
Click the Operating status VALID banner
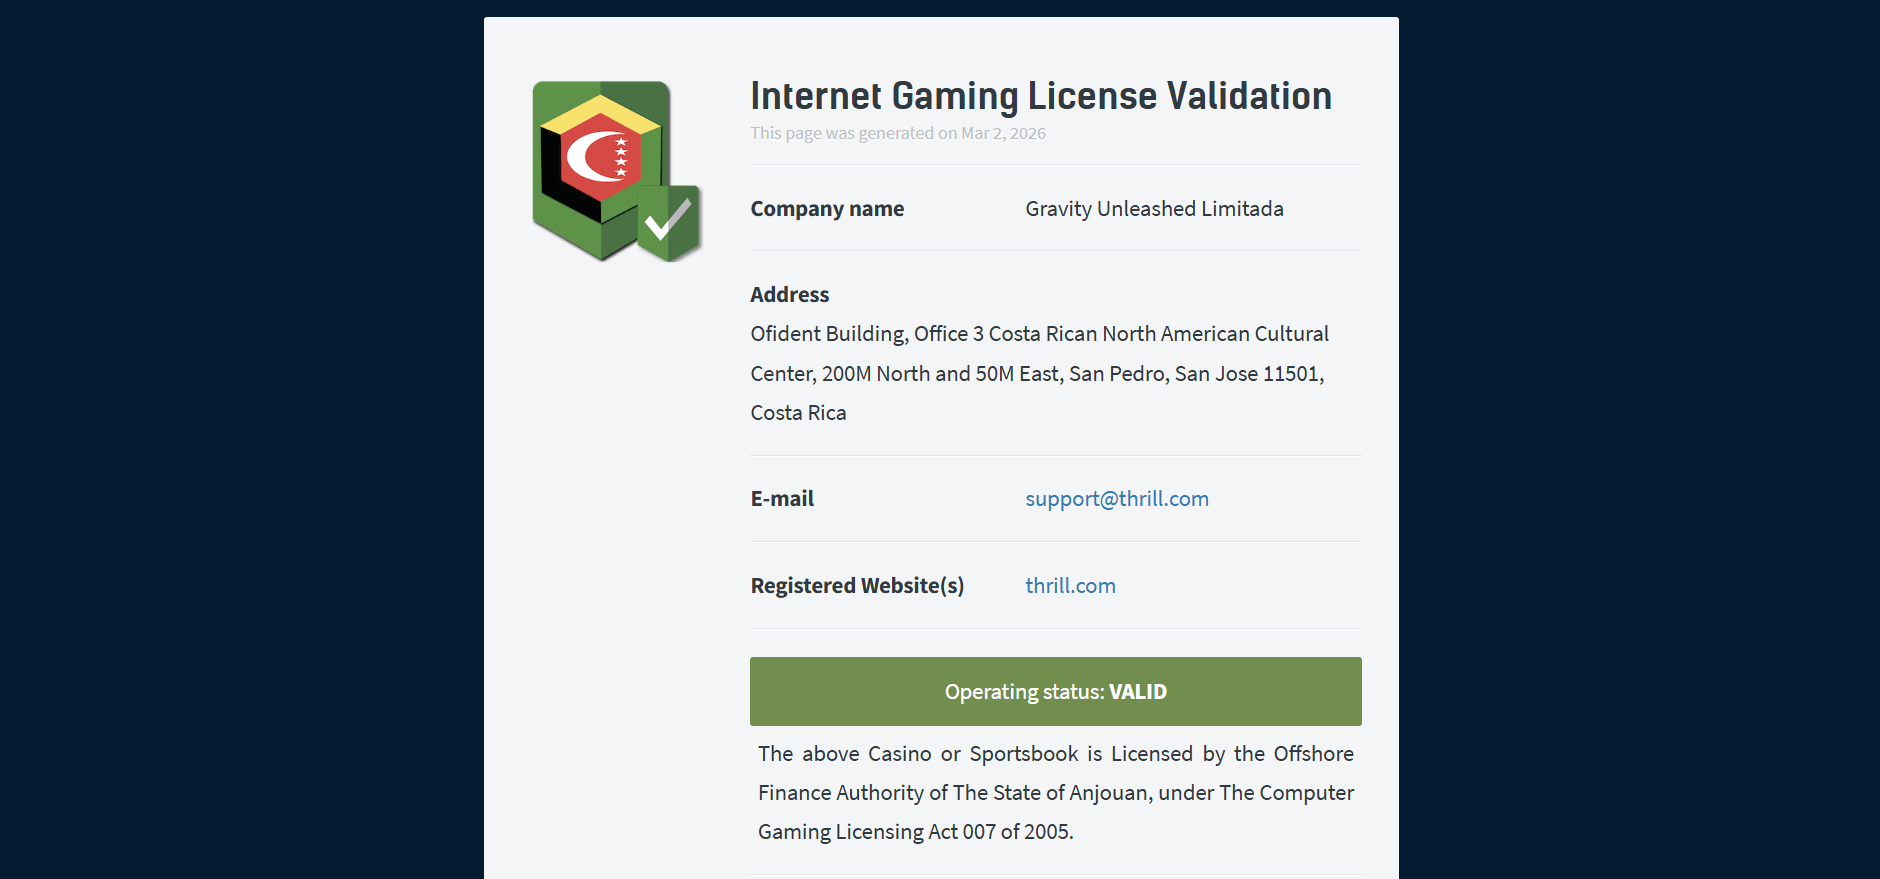coord(1055,692)
